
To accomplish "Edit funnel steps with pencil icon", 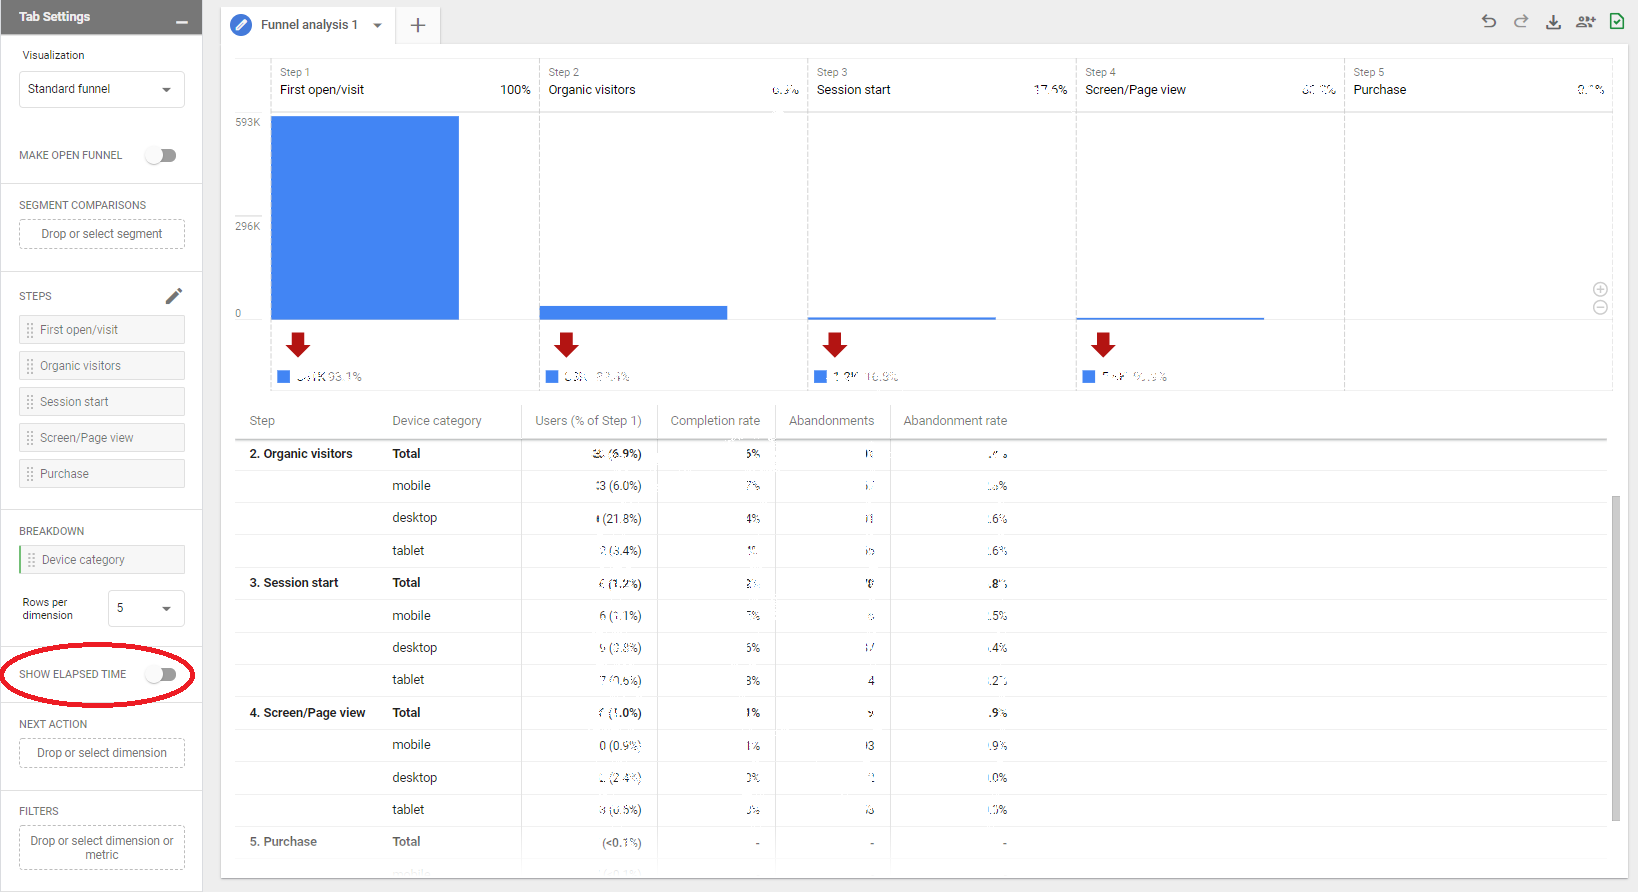I will (x=174, y=296).
